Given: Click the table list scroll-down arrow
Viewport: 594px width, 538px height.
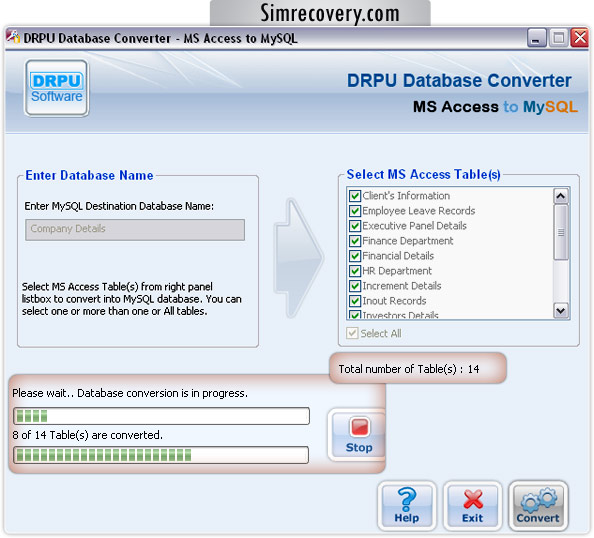Looking at the screenshot, I should pos(561,311).
